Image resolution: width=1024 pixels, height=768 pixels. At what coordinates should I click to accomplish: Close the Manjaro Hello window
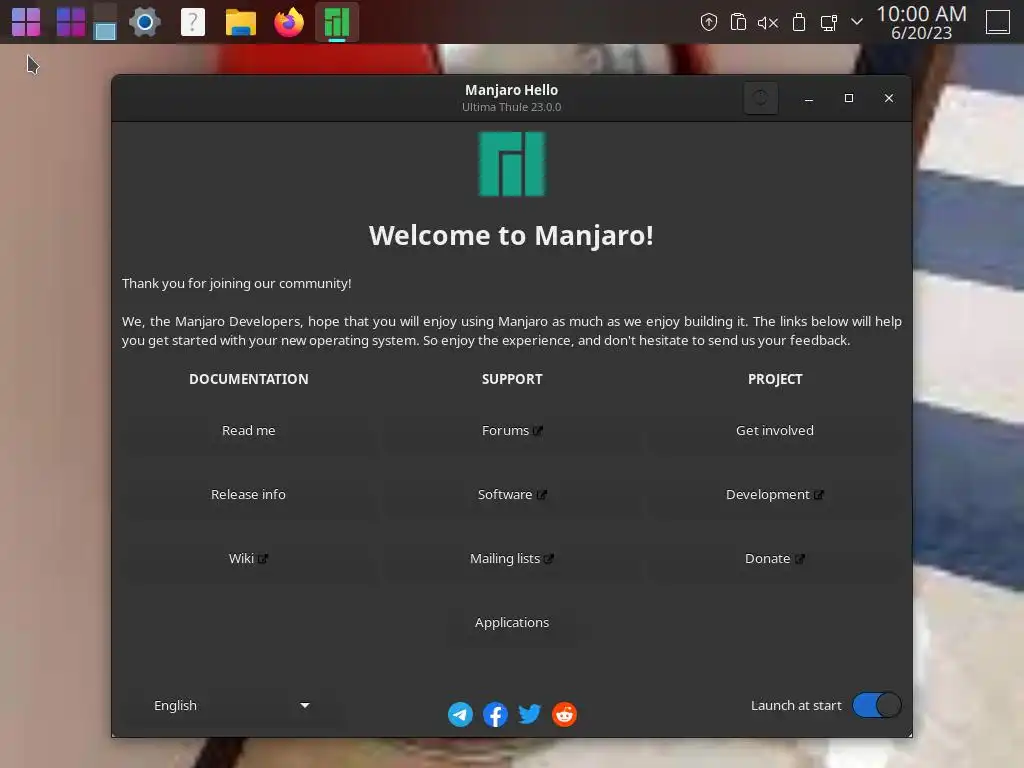point(889,98)
